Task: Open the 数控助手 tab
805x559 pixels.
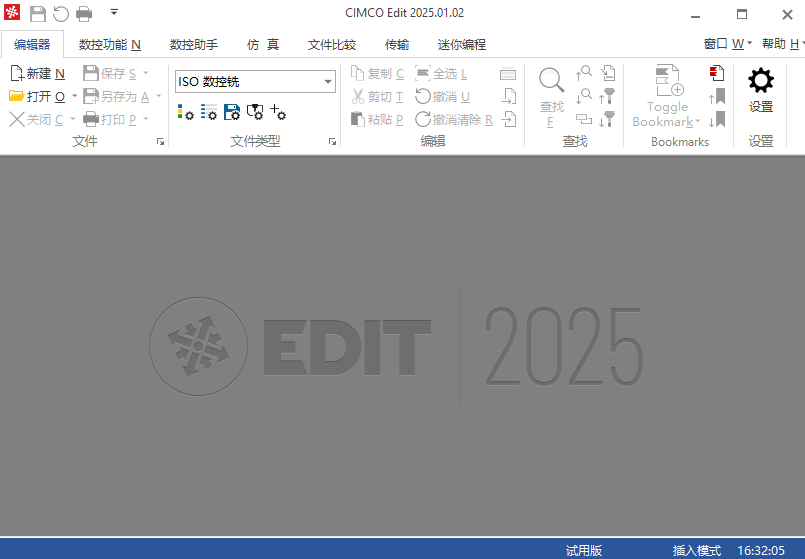Action: 194,45
